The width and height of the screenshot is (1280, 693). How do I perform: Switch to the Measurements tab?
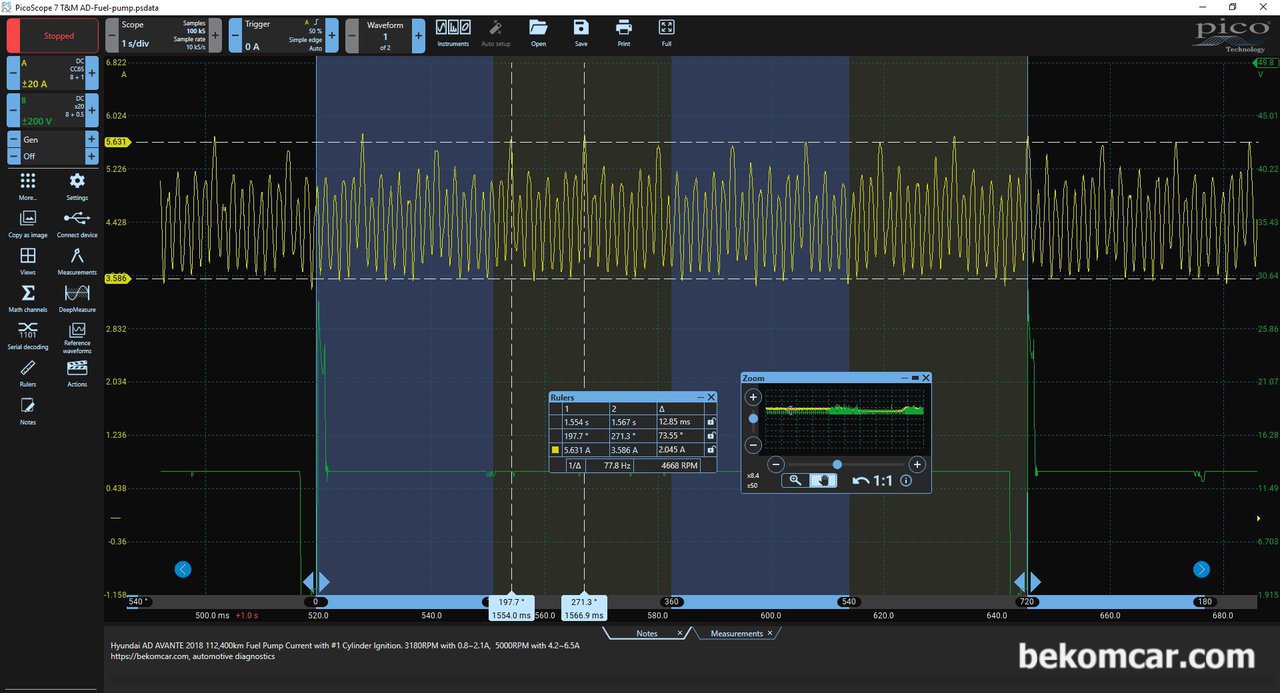coord(737,634)
